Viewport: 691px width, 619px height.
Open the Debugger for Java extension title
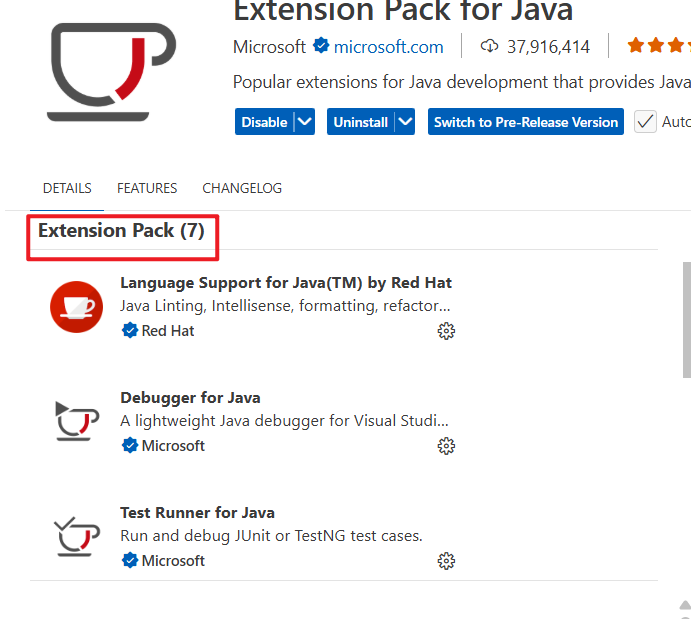[190, 398]
